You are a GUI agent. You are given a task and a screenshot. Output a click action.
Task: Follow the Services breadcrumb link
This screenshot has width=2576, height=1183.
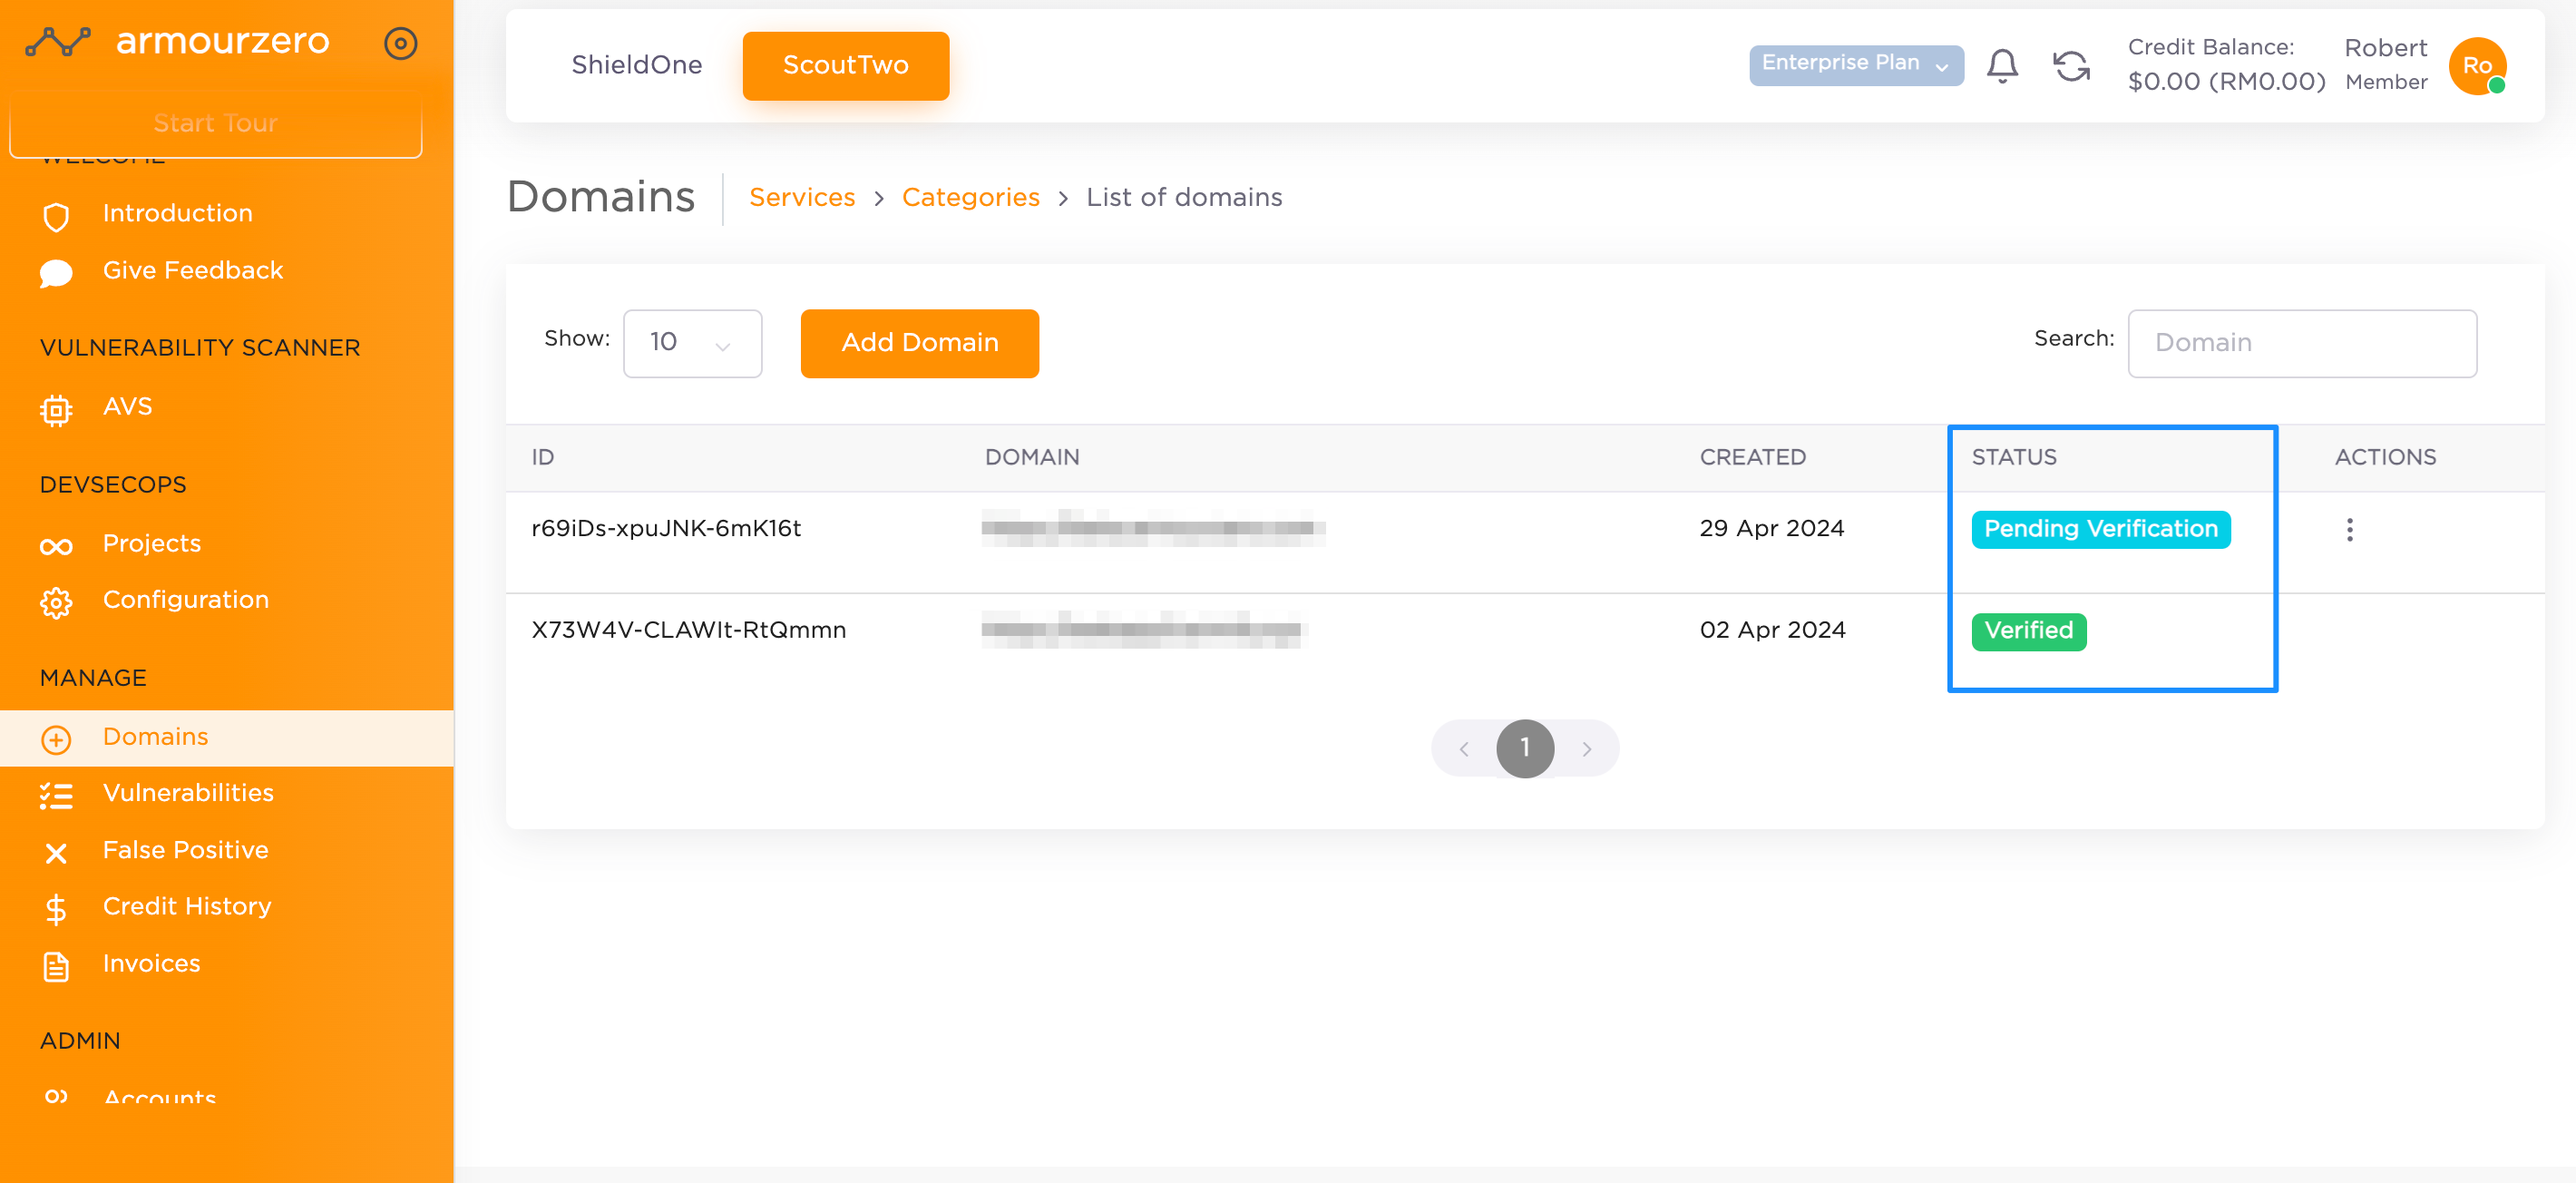pos(802,197)
